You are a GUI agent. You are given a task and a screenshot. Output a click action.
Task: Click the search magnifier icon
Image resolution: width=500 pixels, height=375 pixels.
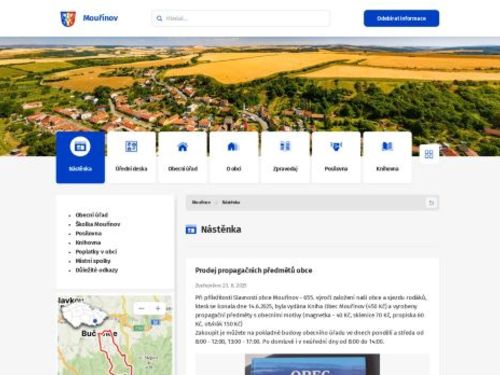159,19
